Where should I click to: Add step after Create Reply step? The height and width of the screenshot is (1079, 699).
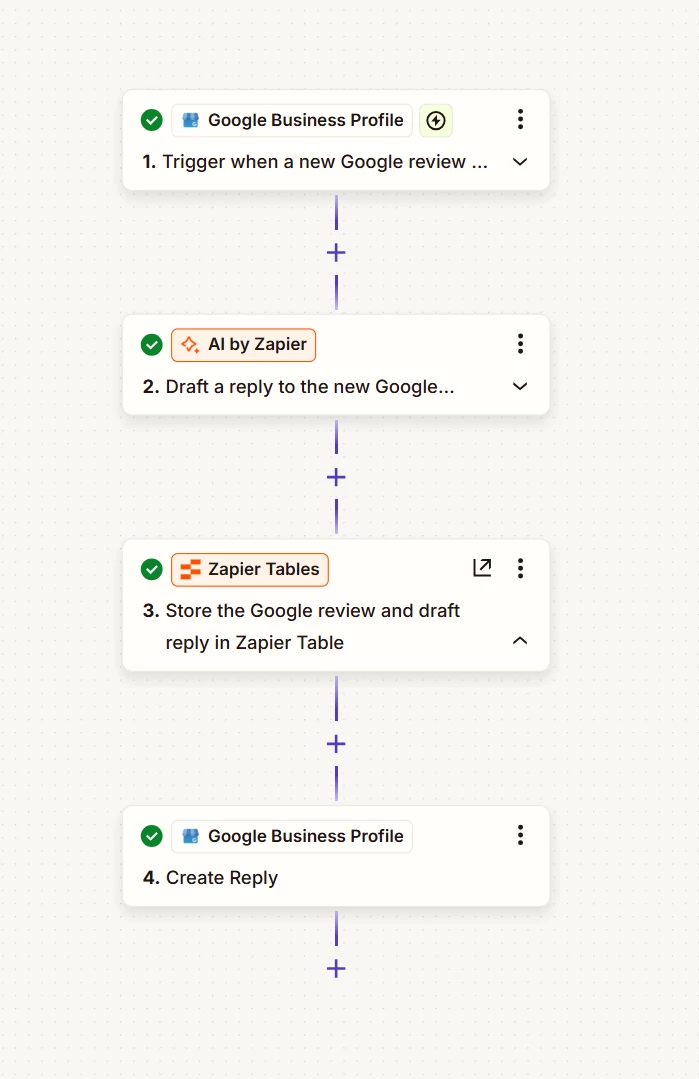(x=336, y=969)
